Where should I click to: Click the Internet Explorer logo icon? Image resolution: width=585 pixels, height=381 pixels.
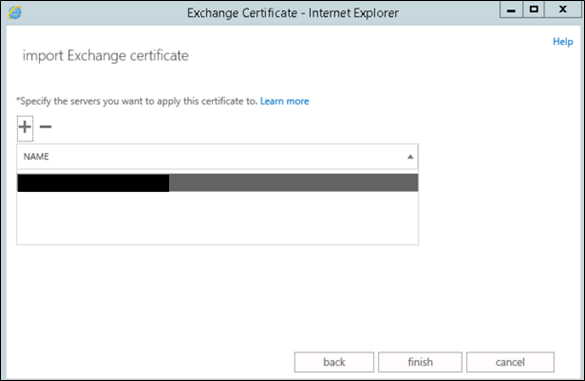[15, 12]
